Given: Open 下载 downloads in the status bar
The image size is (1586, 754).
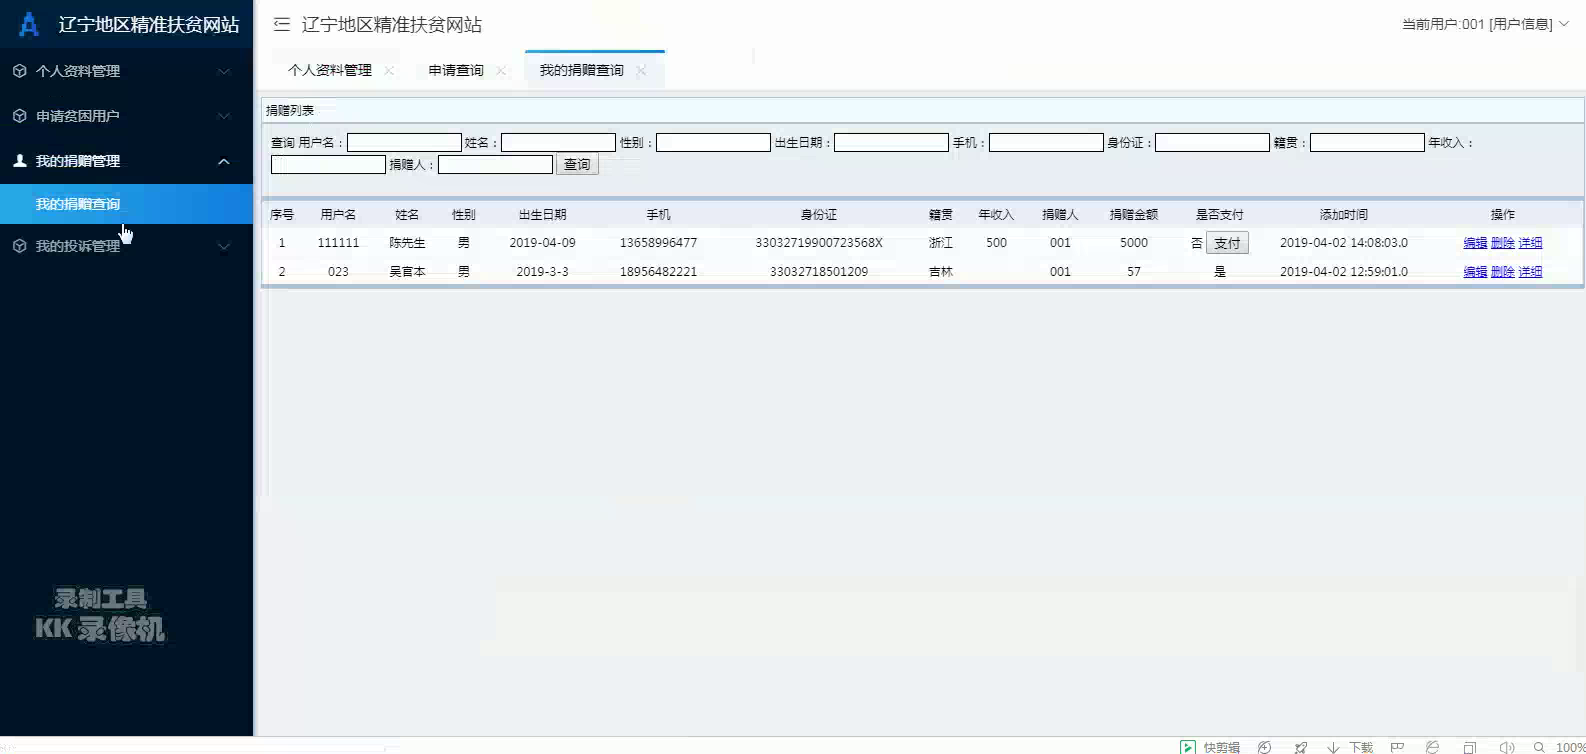Looking at the screenshot, I should pyautogui.click(x=1350, y=747).
